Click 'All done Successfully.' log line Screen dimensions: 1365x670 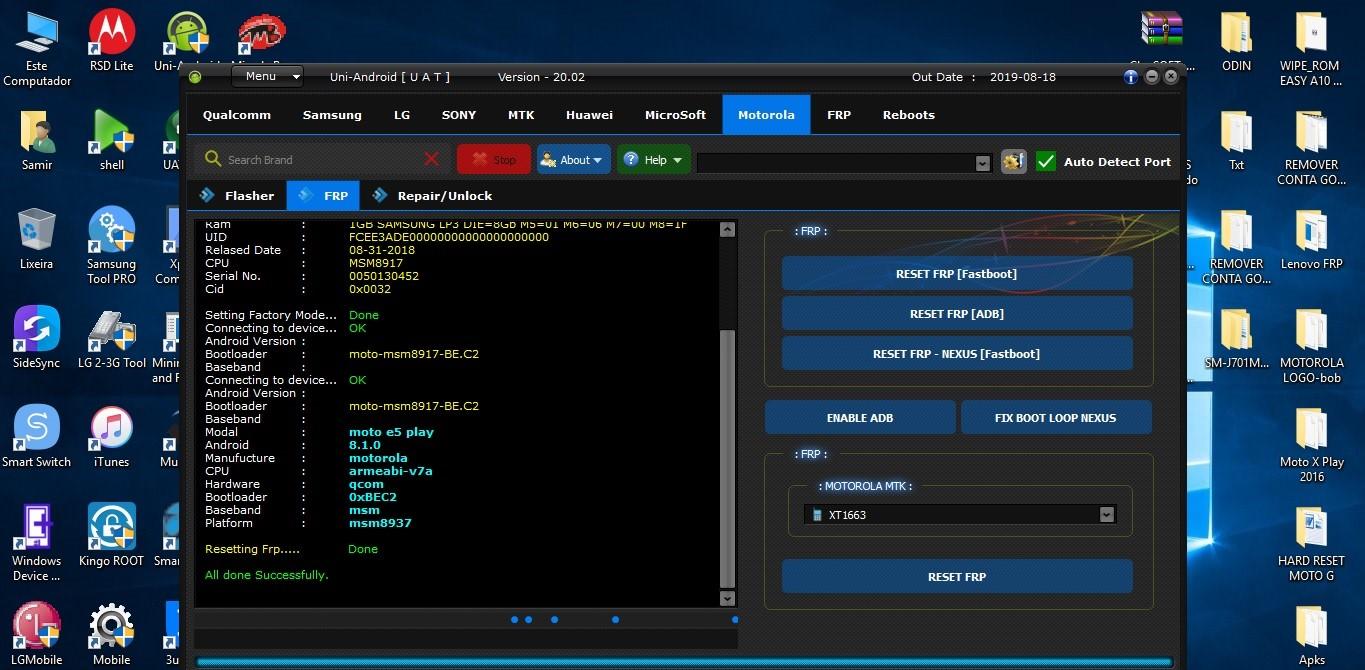pyautogui.click(x=267, y=575)
